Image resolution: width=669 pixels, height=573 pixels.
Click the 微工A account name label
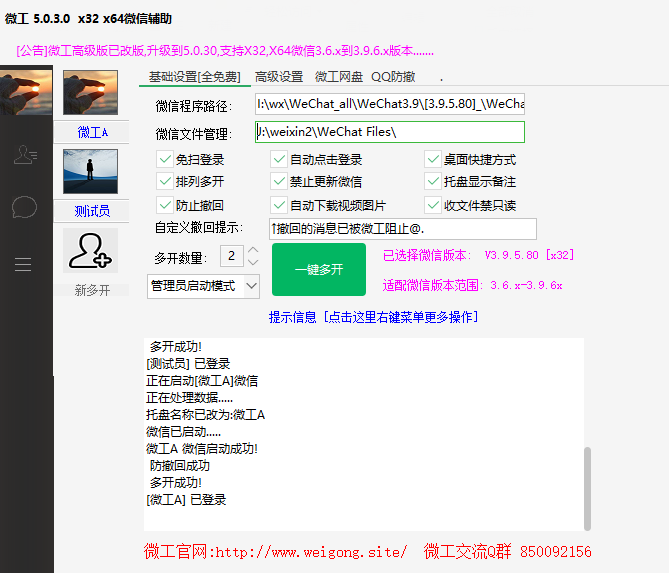(x=93, y=132)
